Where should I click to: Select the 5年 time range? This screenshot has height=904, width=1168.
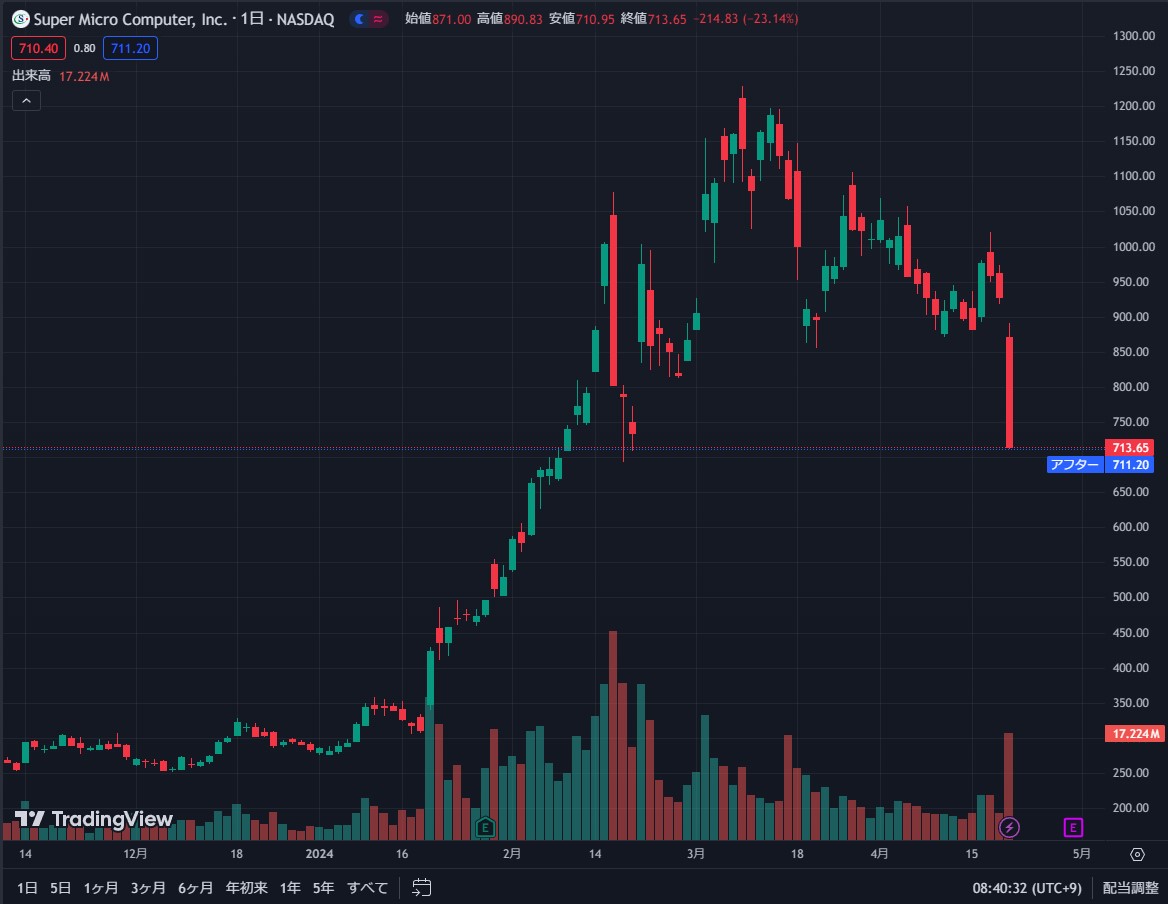click(x=323, y=888)
